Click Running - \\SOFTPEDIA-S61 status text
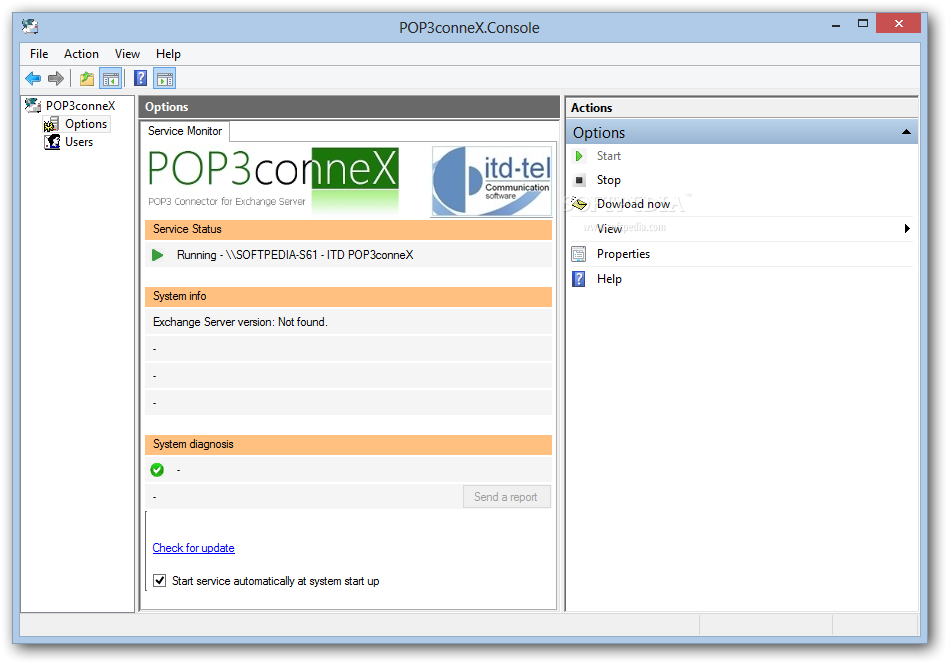 pyautogui.click(x=295, y=255)
